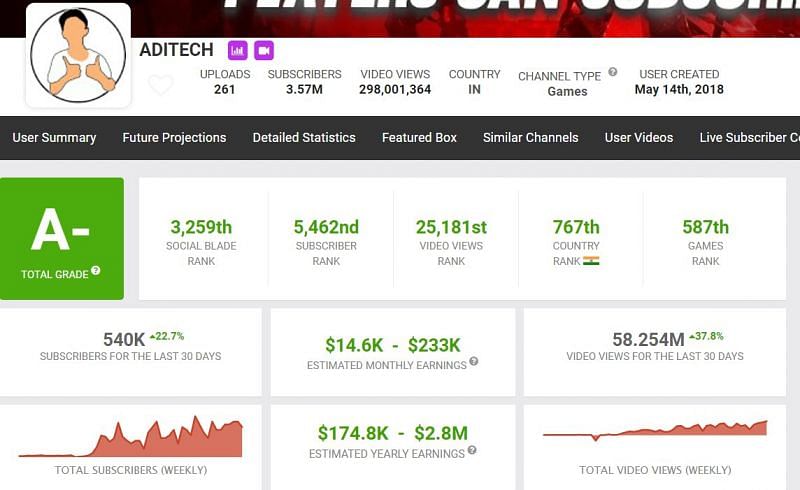The width and height of the screenshot is (800, 490).
Task: Open the User Summary tab
Action: pyautogui.click(x=54, y=137)
